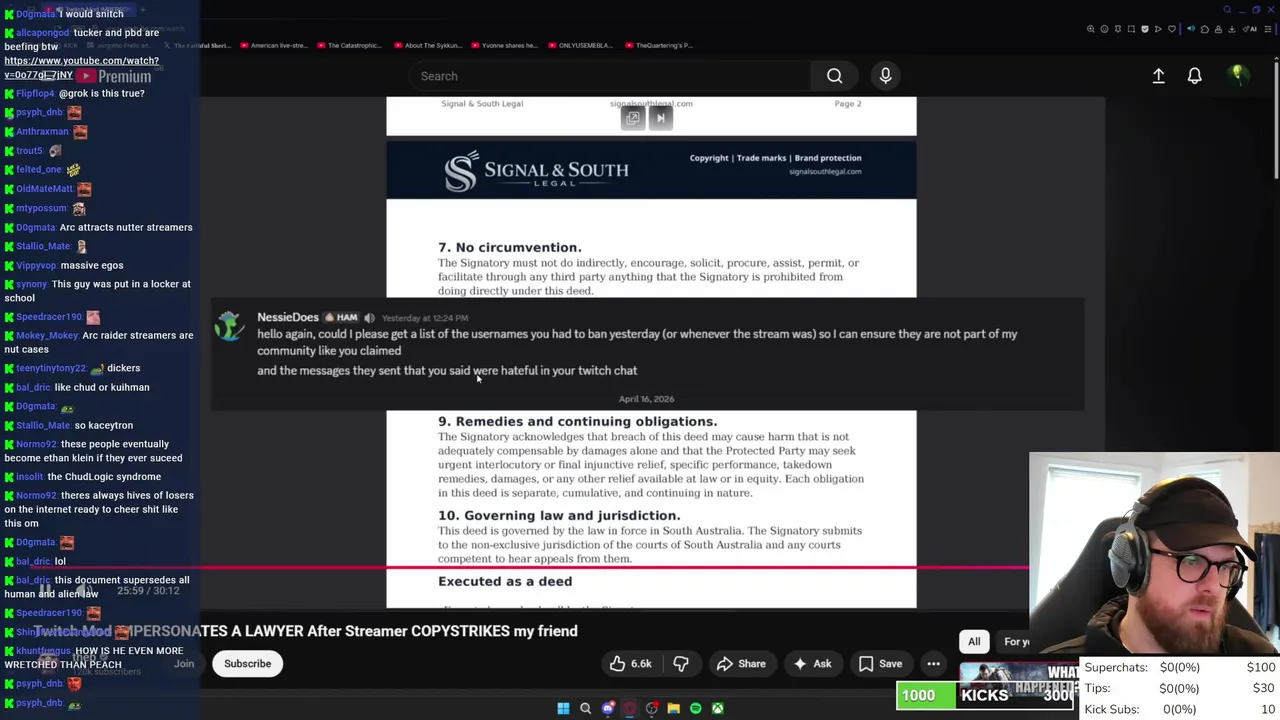Screen dimensions: 1280x720
Task: Click chat username teenytinytony22
Action: (x=51, y=368)
